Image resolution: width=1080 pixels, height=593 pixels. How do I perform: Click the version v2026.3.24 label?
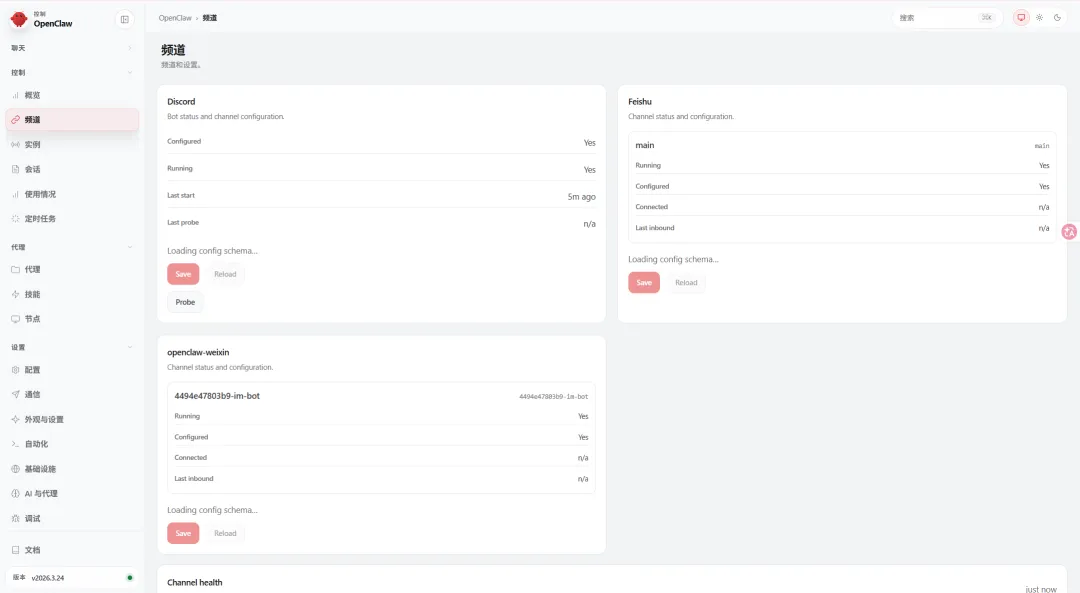coord(48,578)
